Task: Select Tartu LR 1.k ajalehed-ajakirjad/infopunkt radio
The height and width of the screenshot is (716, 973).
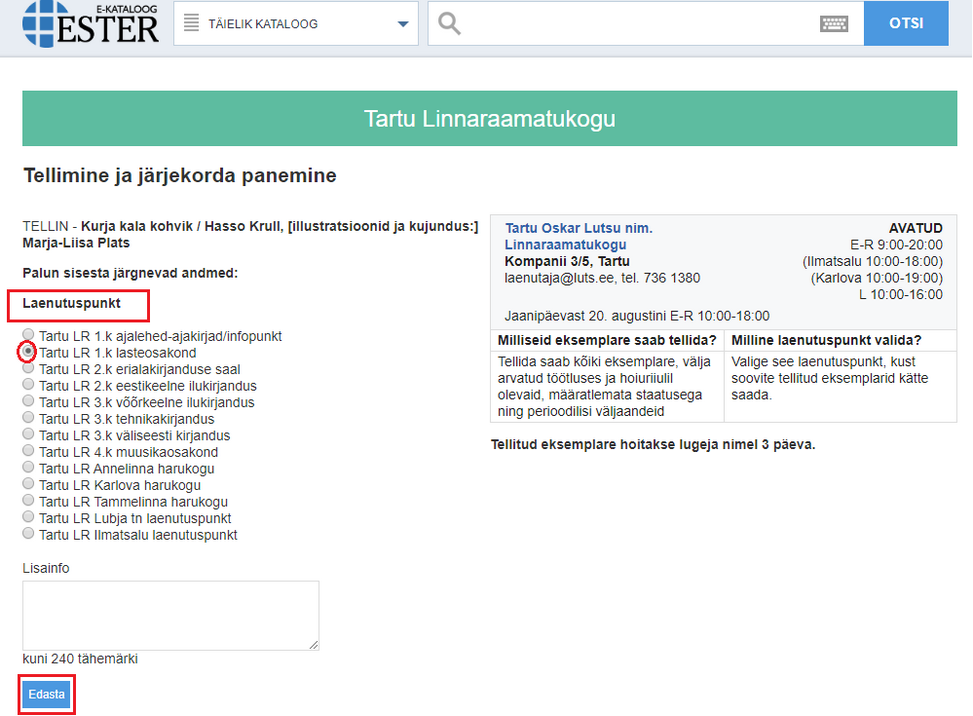Action: pos(28,334)
